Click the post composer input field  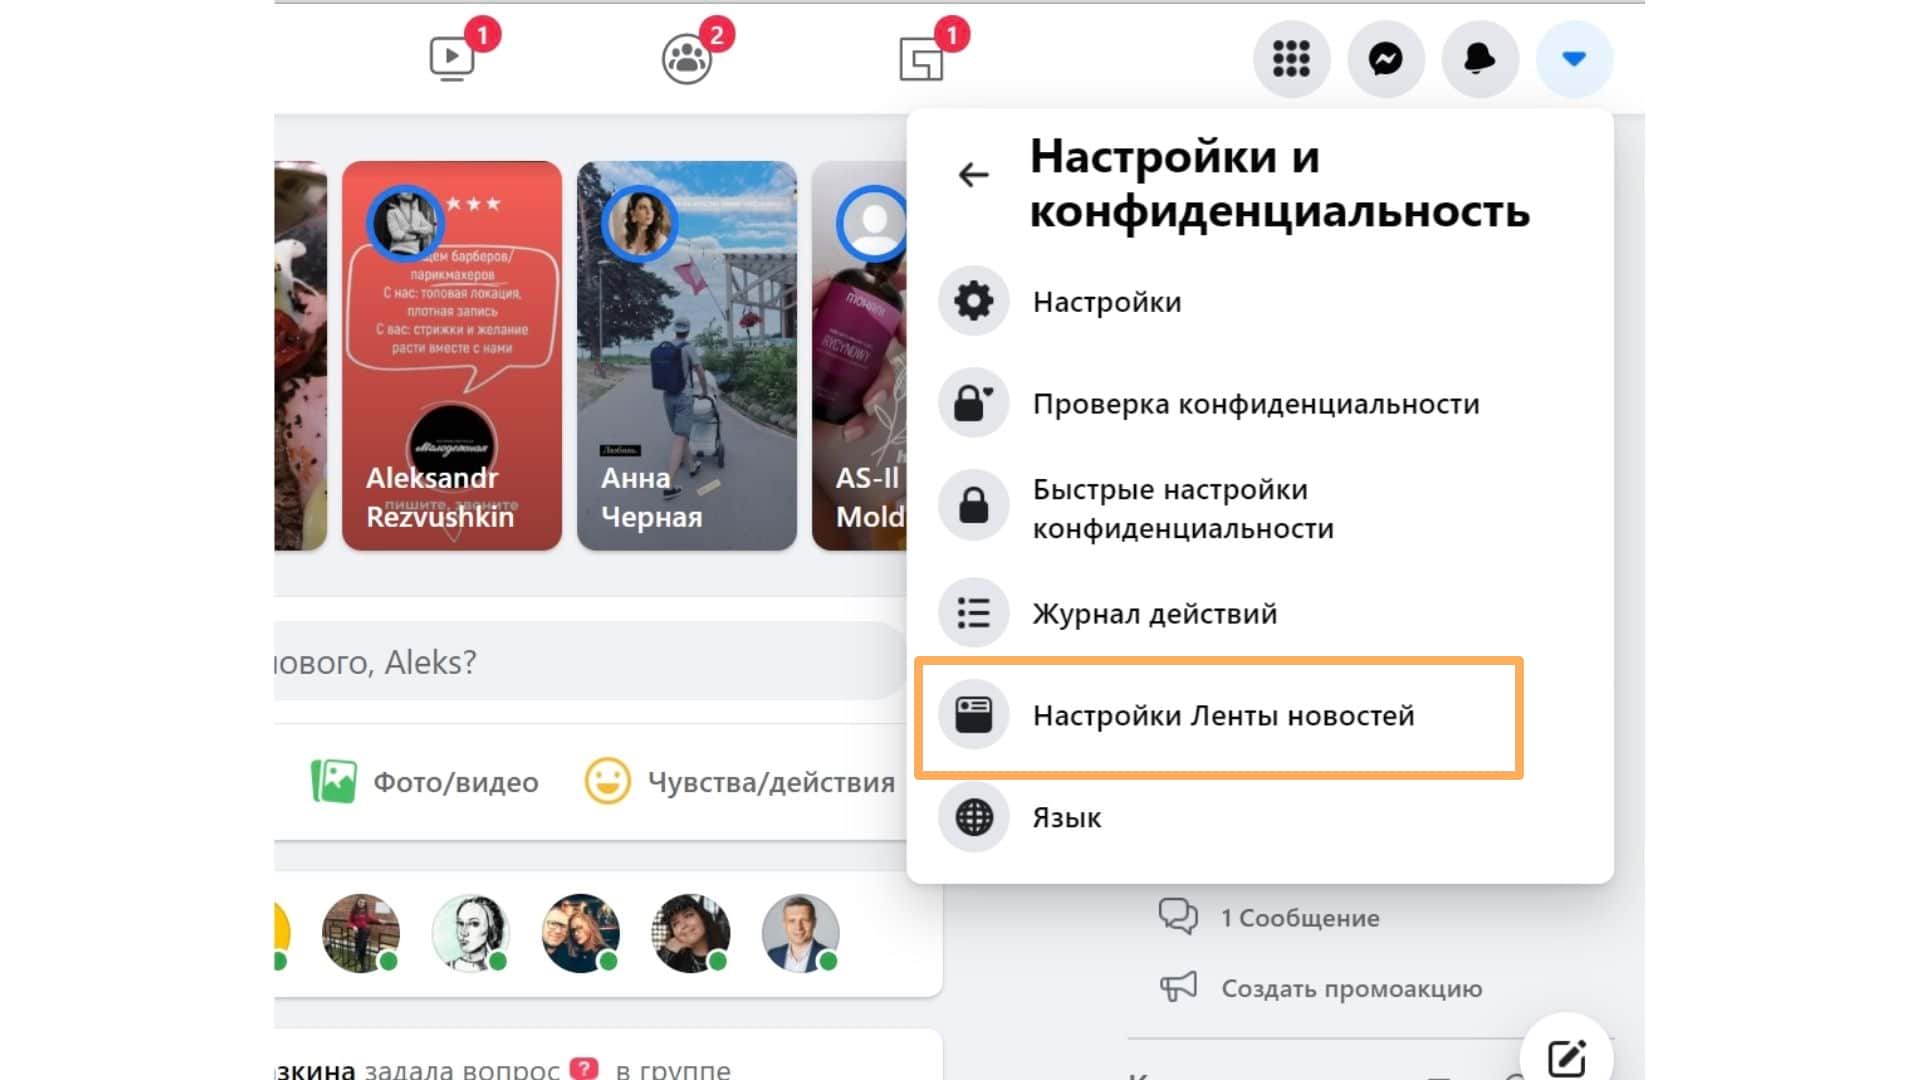(x=590, y=662)
